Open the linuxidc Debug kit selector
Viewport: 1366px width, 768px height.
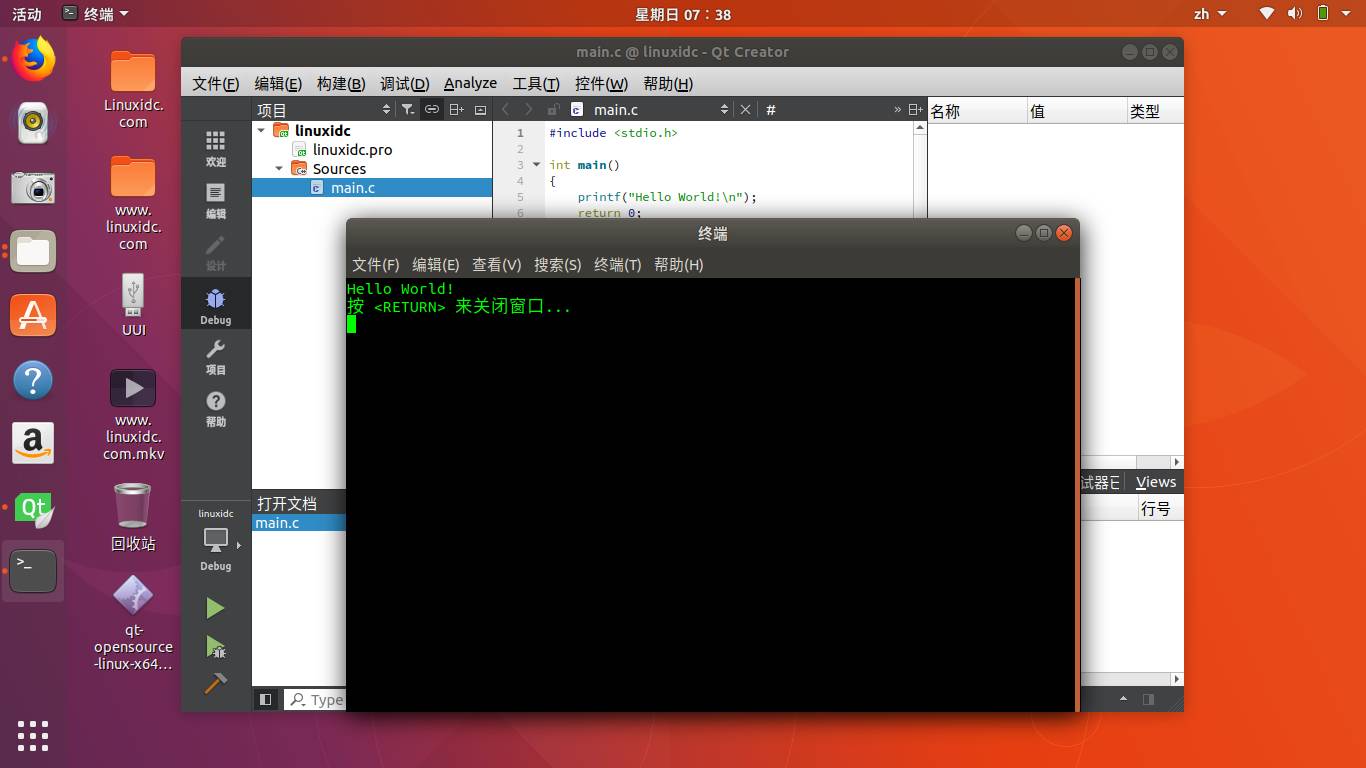tap(216, 541)
